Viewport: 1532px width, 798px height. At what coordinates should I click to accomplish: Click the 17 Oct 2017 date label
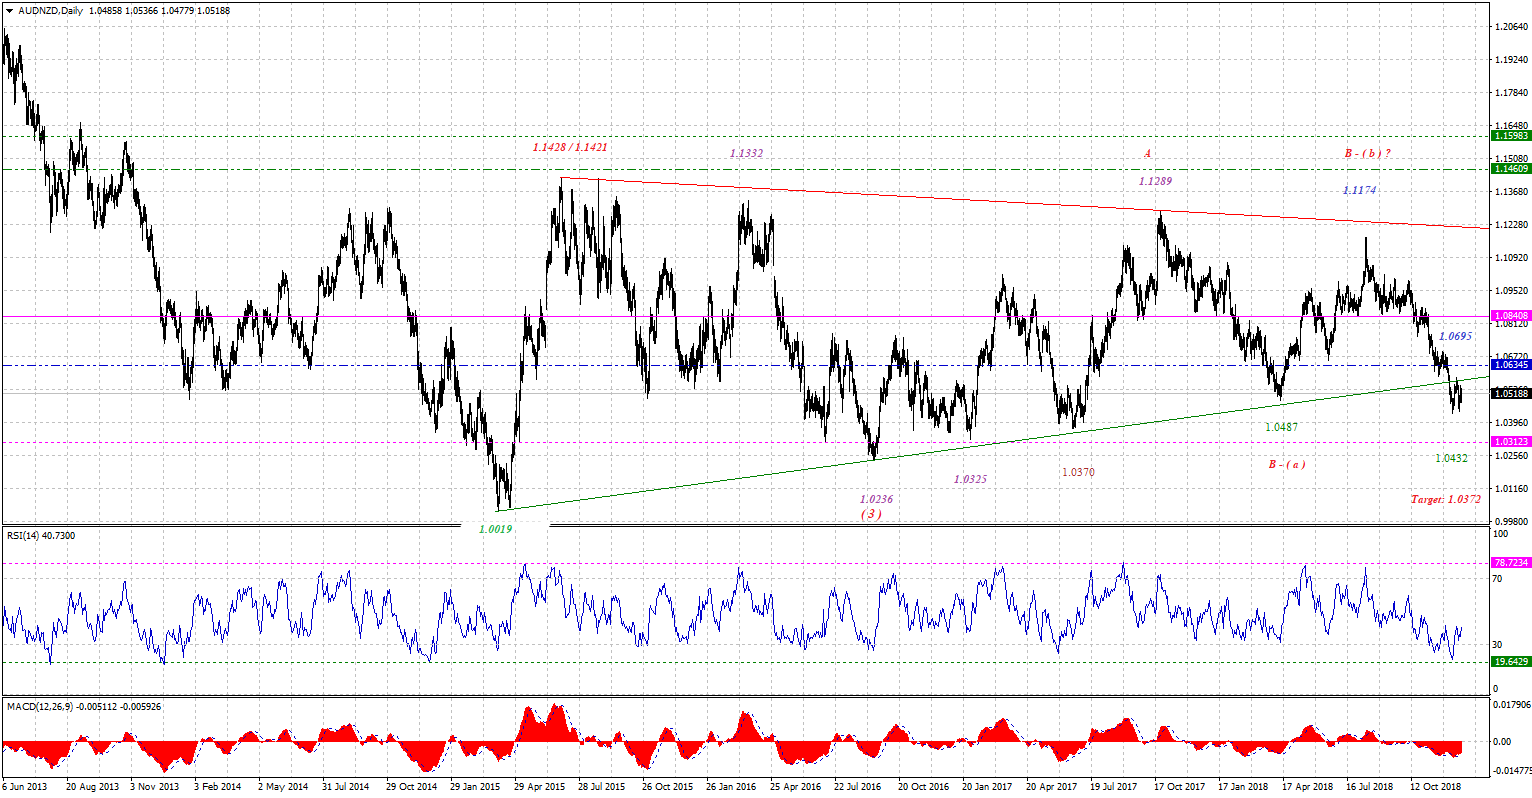coord(1180,787)
